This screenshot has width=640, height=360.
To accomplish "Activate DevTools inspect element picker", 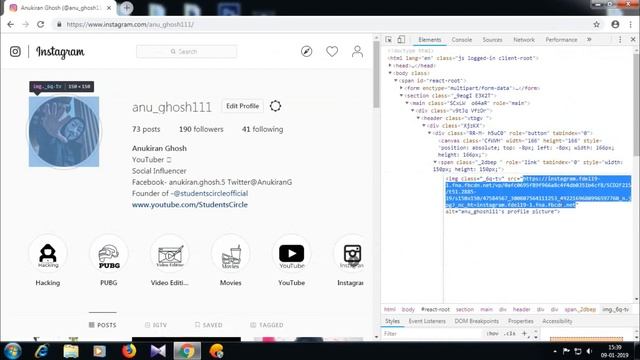I will pos(389,40).
